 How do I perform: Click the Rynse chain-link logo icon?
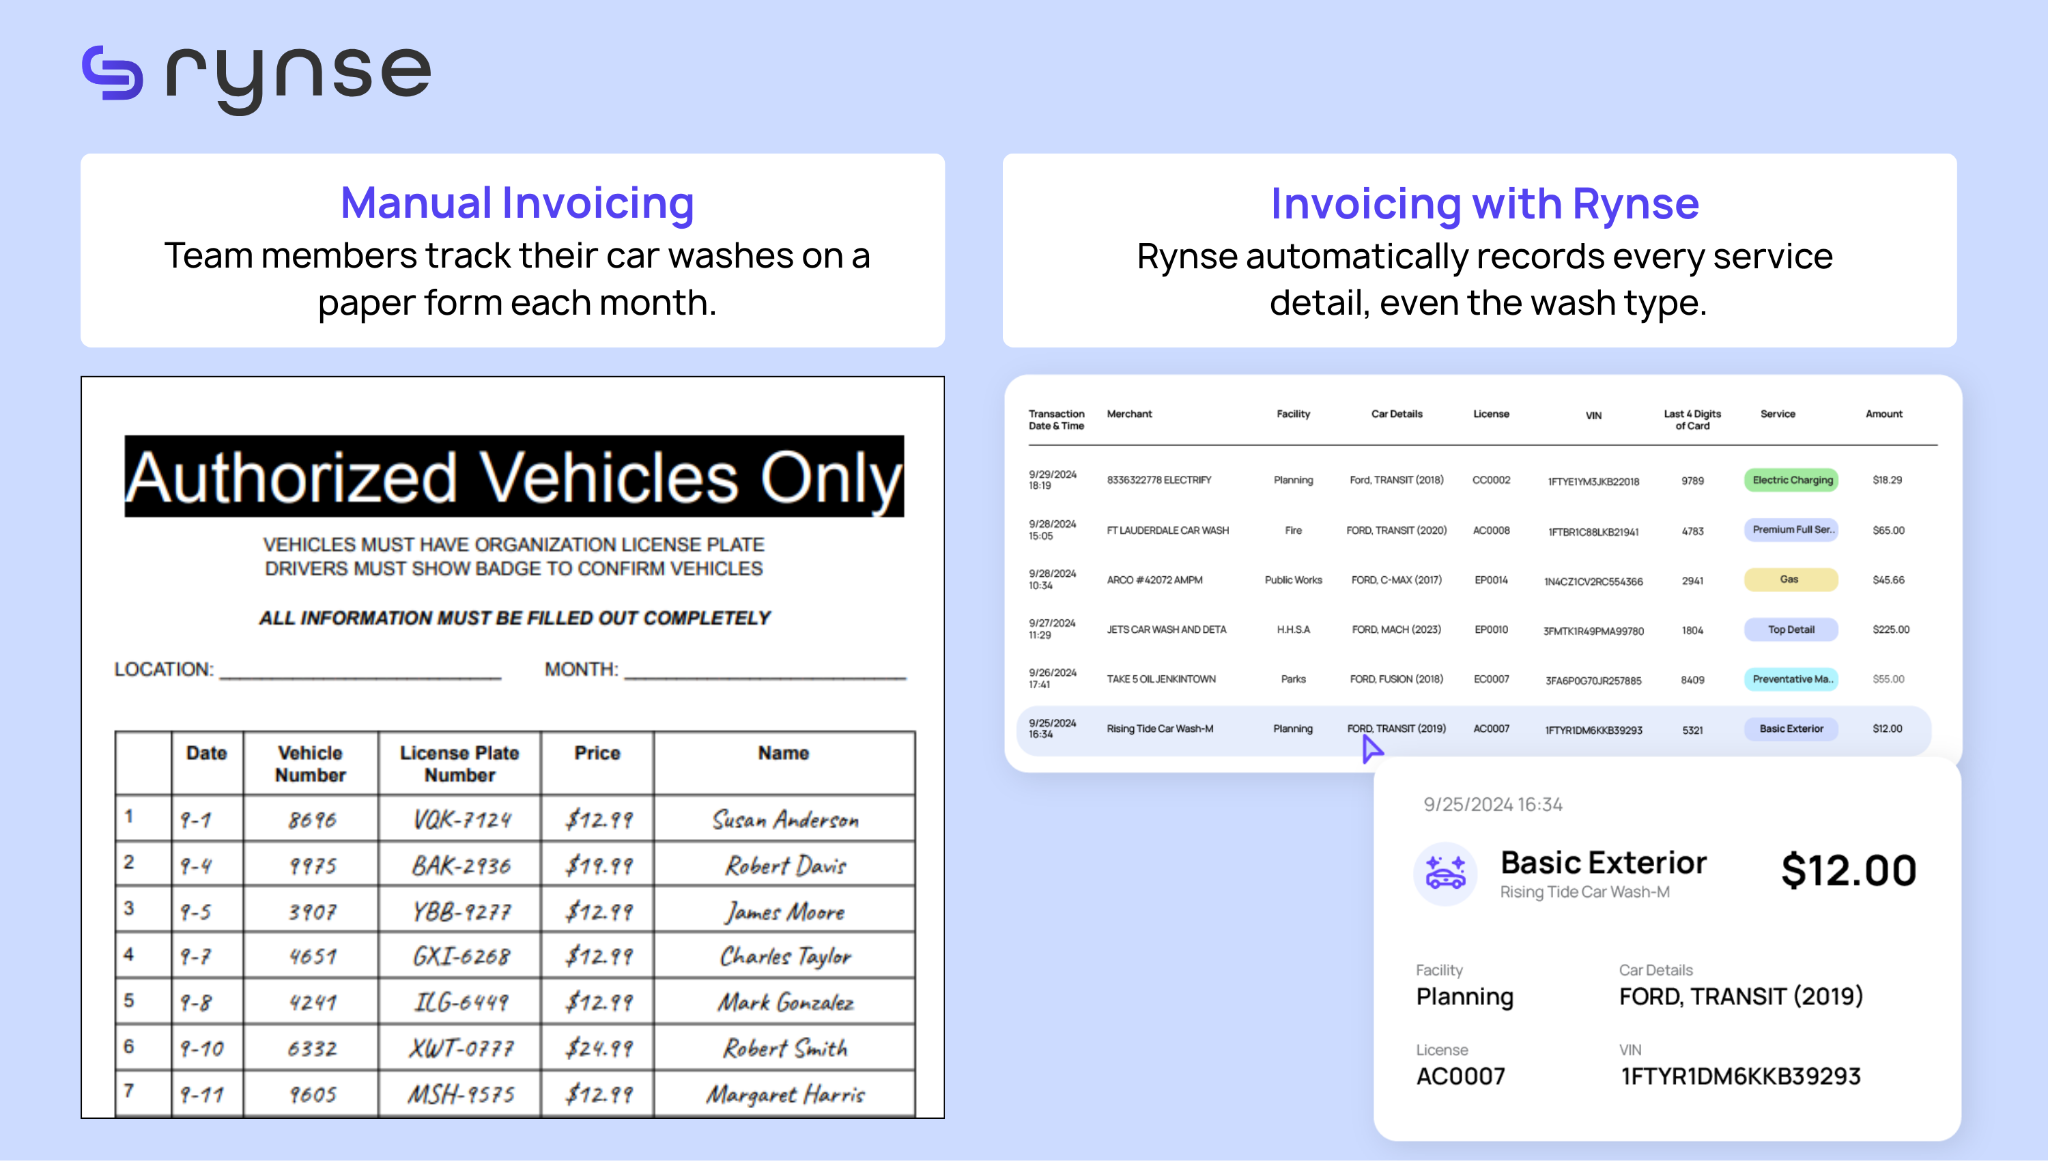(x=112, y=73)
